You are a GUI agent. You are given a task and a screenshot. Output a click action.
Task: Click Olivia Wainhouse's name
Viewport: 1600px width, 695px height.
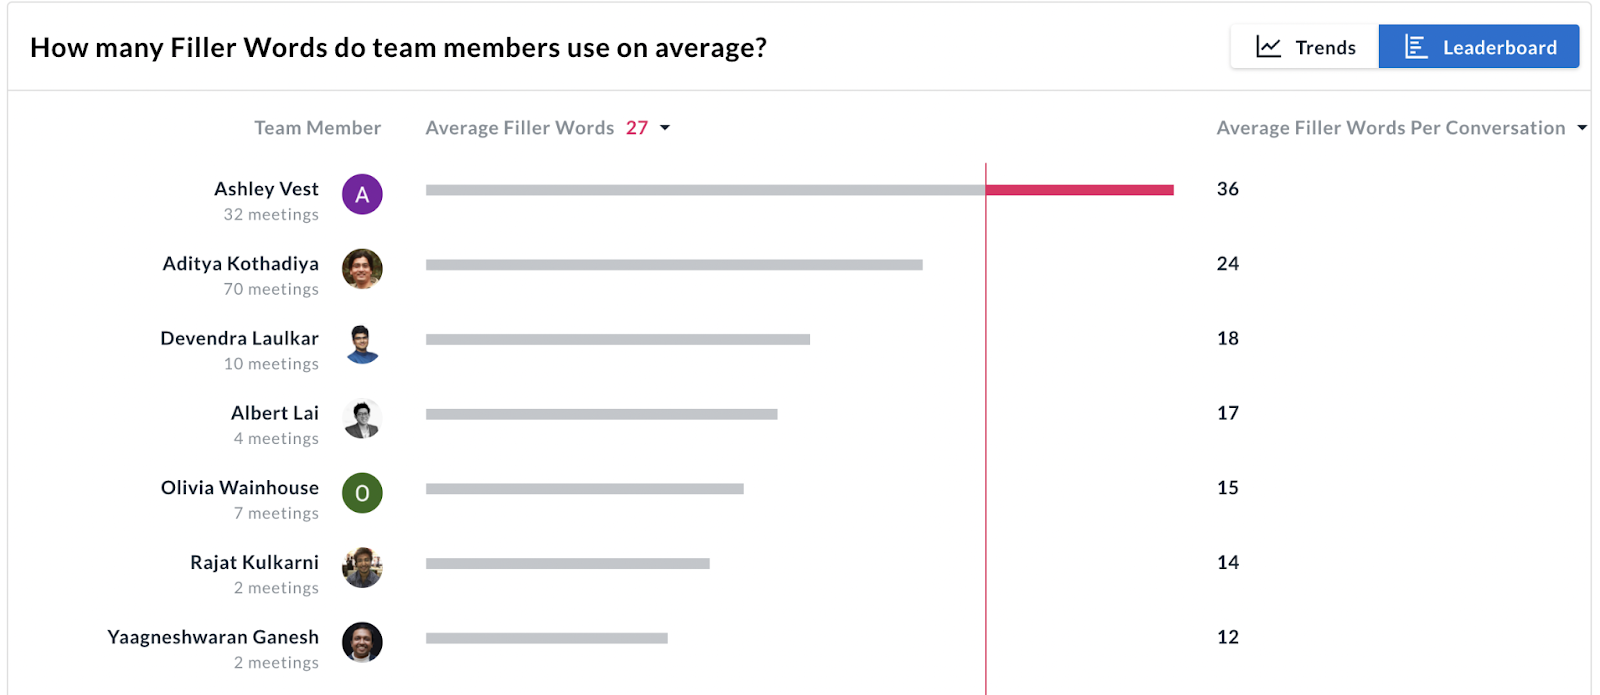pos(240,488)
